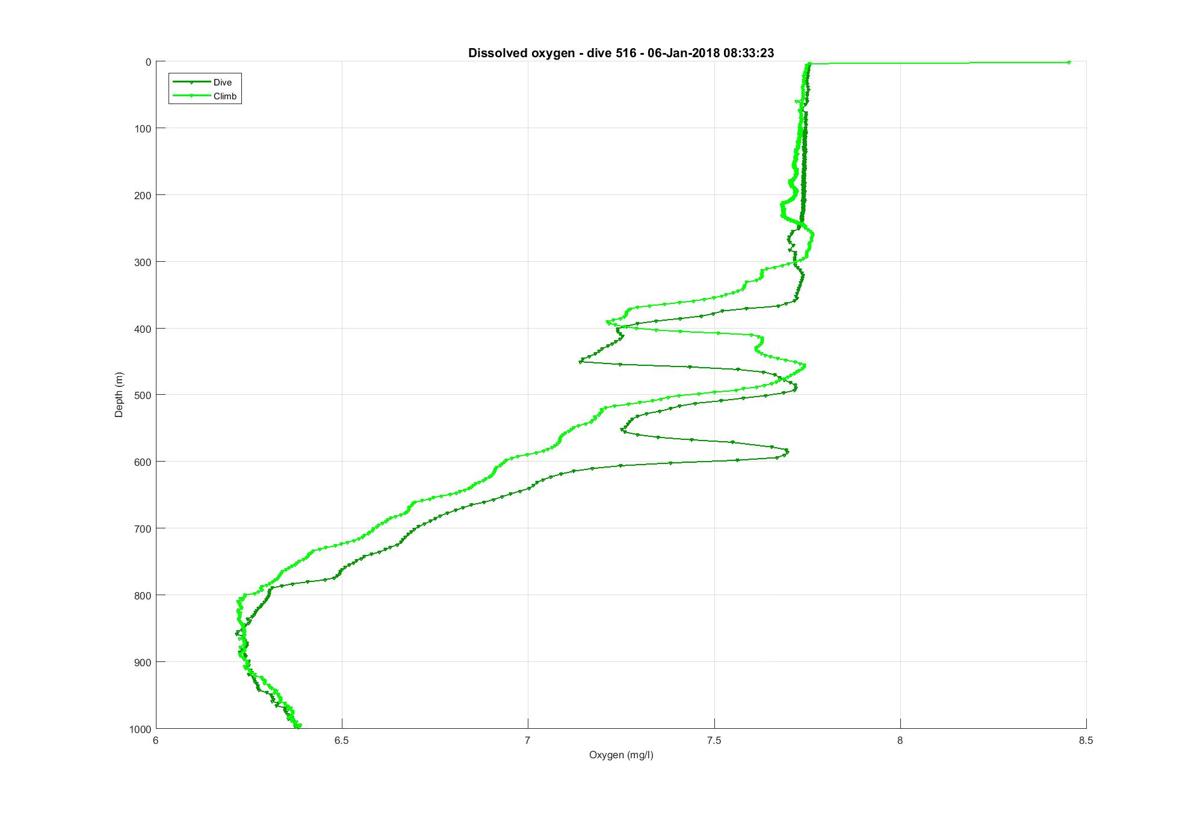Click y-axis tick label '400'
The width and height of the screenshot is (1200, 818).
[x=142, y=328]
